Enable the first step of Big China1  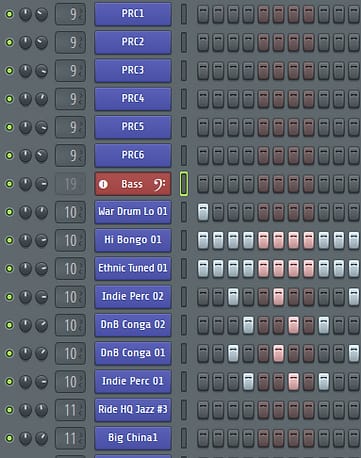click(x=203, y=438)
